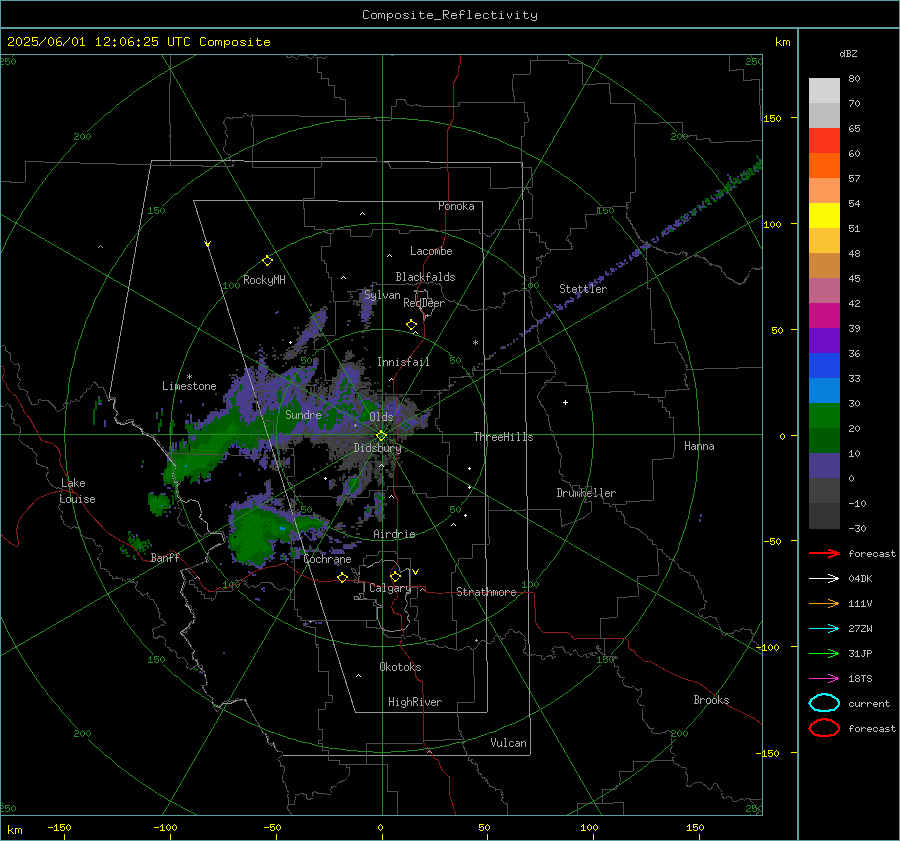This screenshot has width=900, height=841.
Task: Click the magenta 39 dBZ color swatch
Action: [x=824, y=315]
